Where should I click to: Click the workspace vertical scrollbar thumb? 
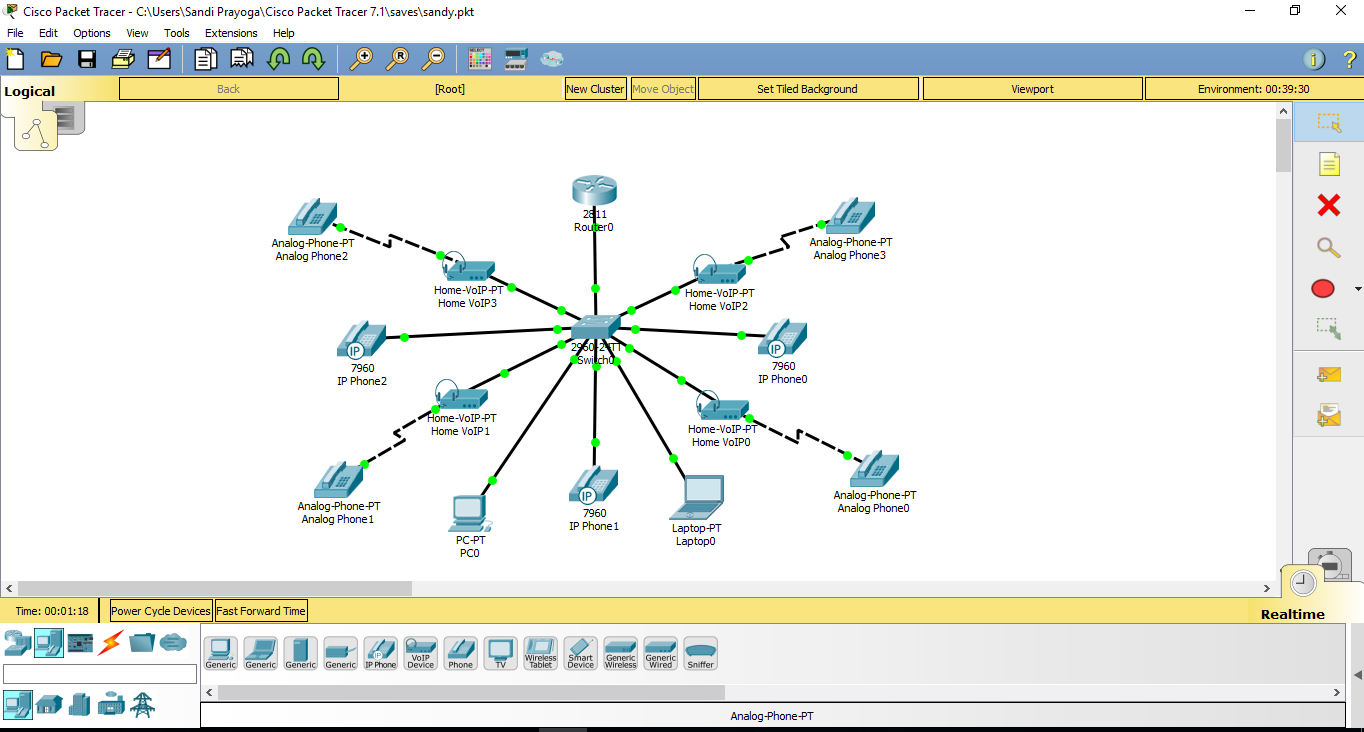tap(1283, 146)
